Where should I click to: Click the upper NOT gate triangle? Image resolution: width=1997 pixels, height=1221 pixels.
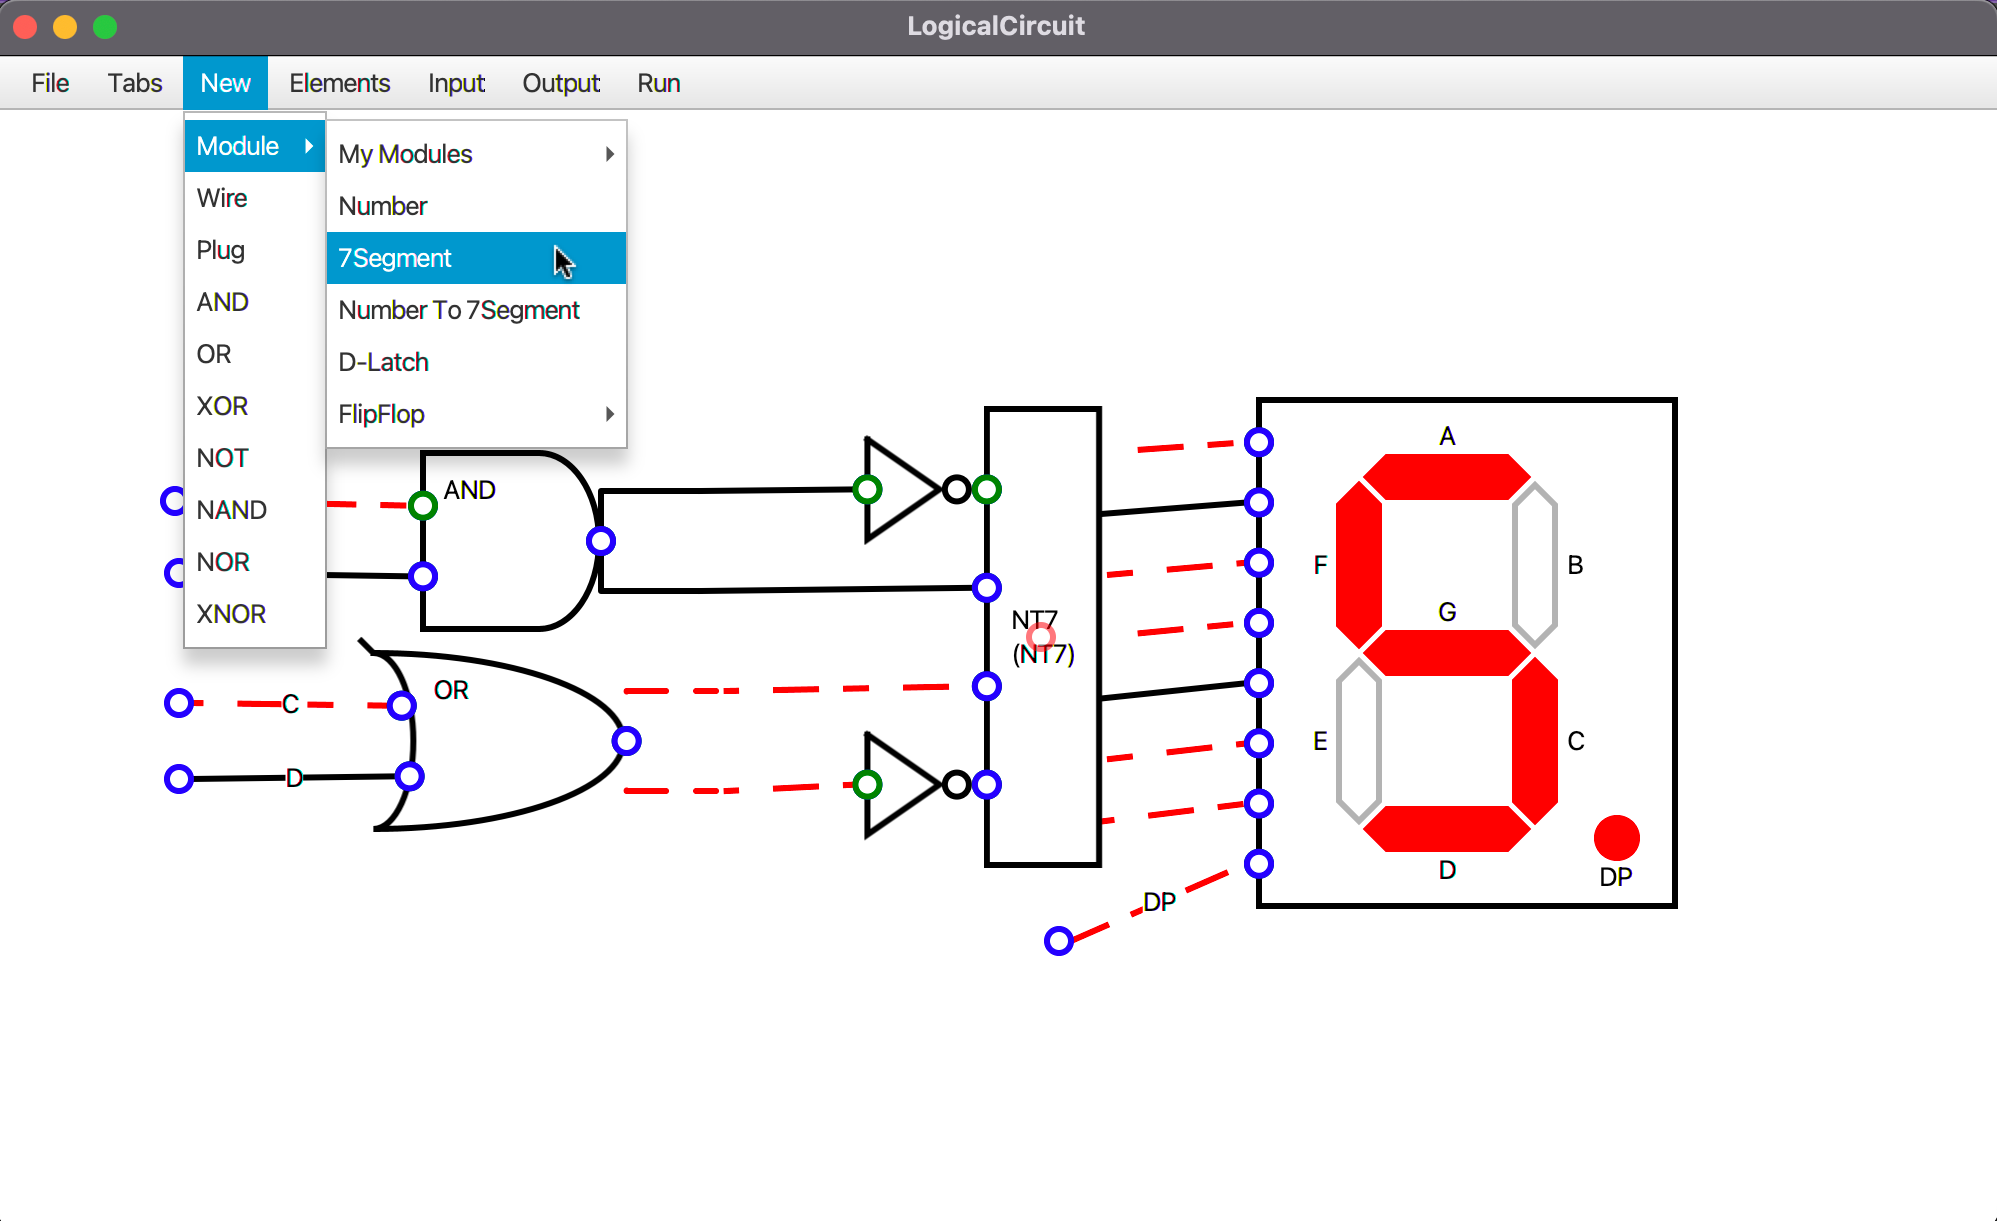pyautogui.click(x=895, y=490)
